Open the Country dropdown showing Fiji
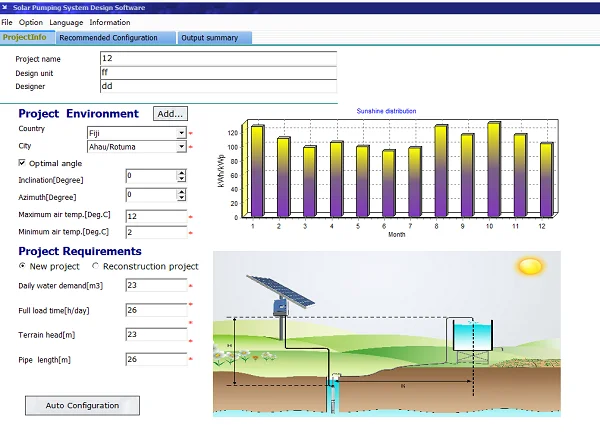Viewport: 600px width, 445px height. click(x=181, y=132)
